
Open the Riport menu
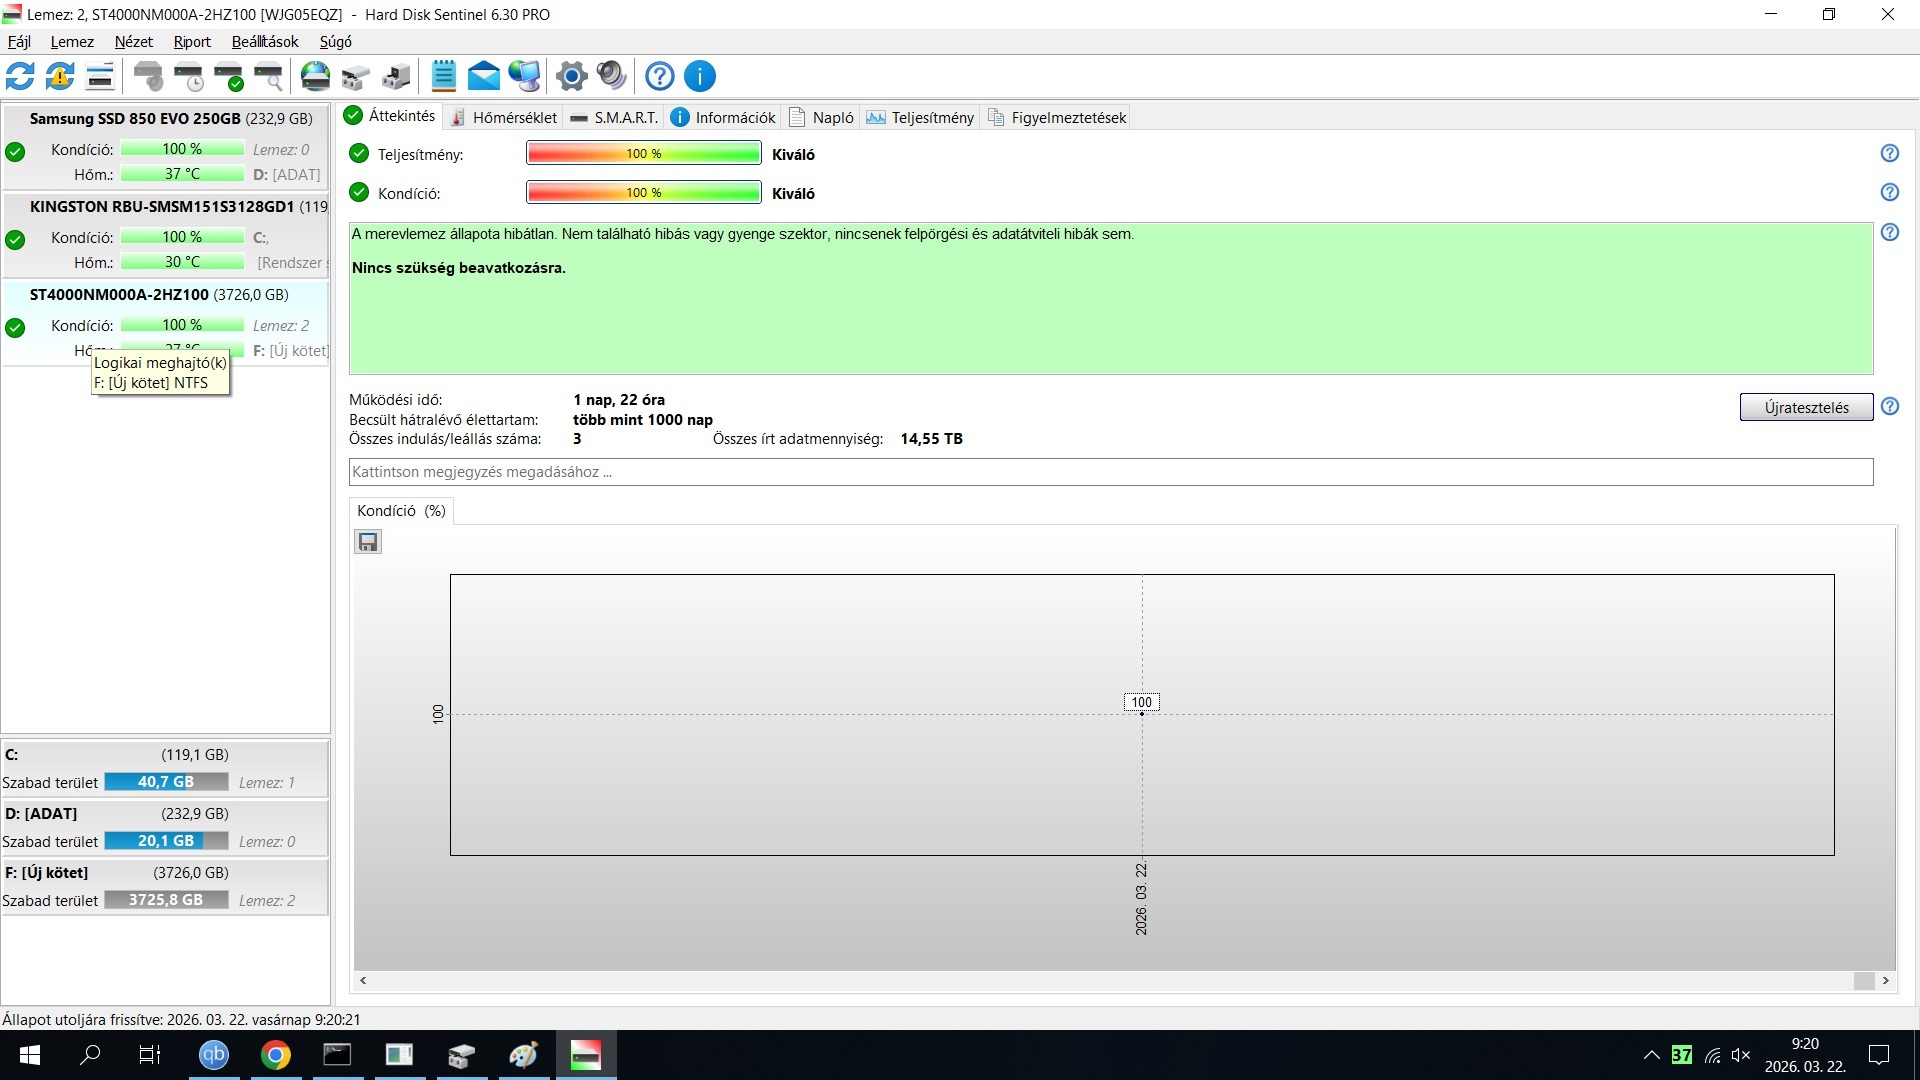pos(192,41)
